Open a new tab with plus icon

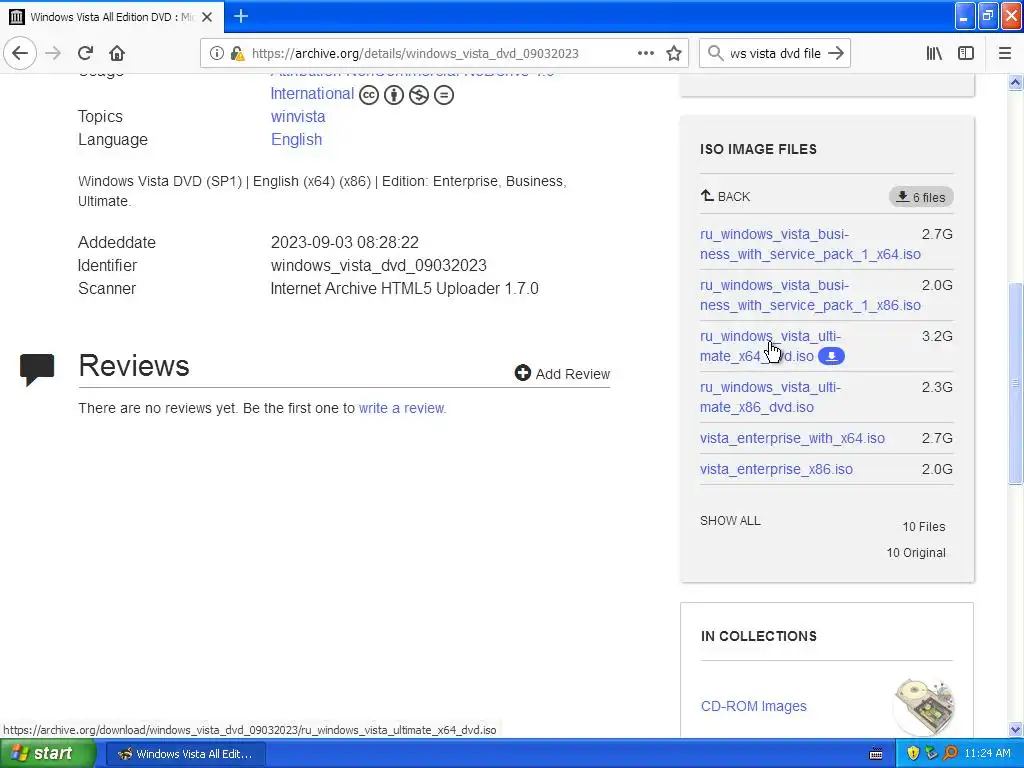(240, 16)
